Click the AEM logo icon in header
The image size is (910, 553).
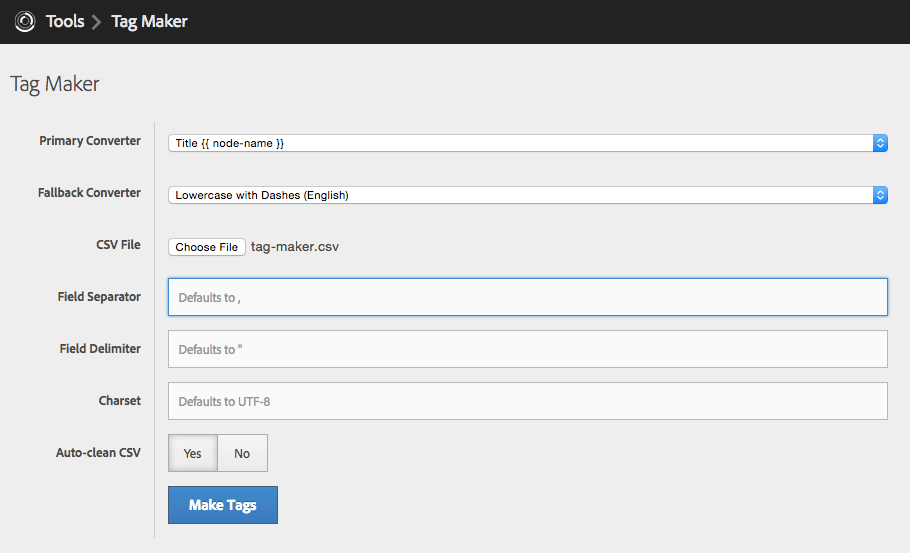25,21
